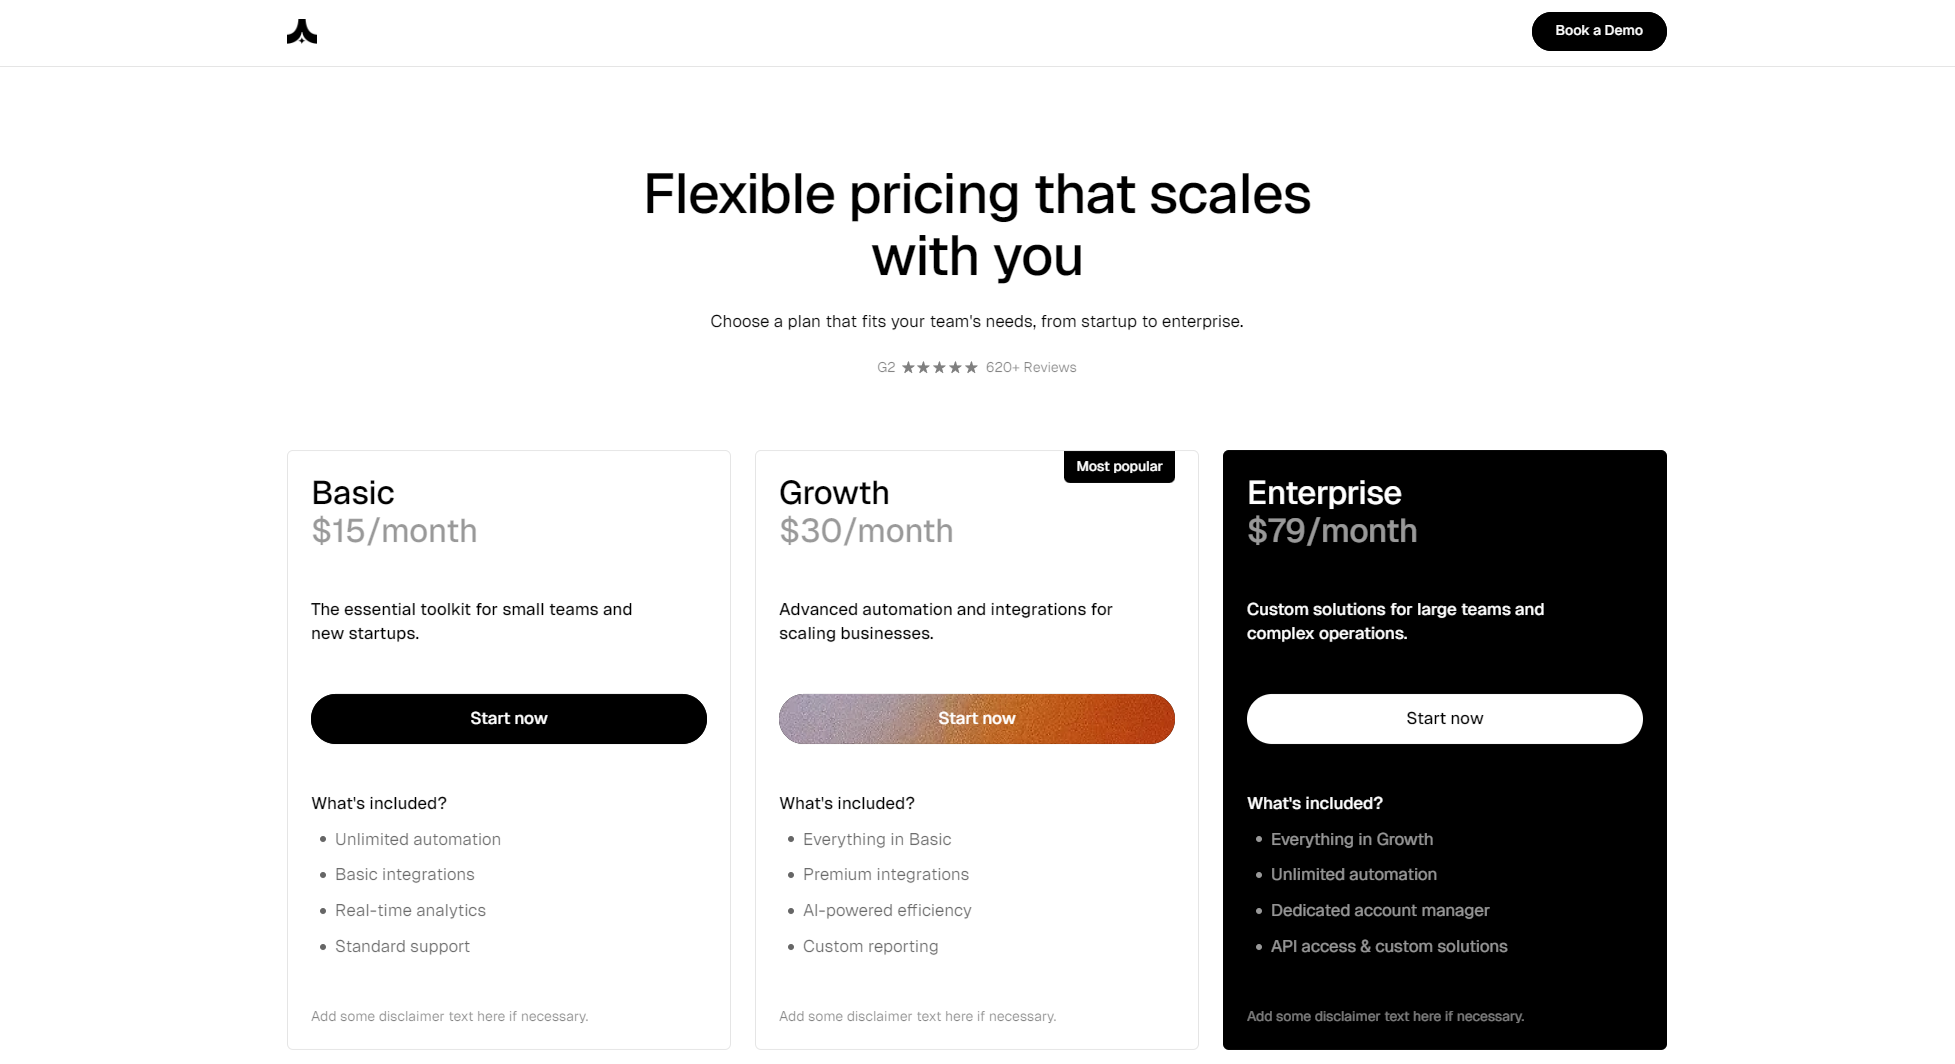This screenshot has height=1064, width=1955.
Task: Click the $15/month price text
Action: click(x=394, y=531)
